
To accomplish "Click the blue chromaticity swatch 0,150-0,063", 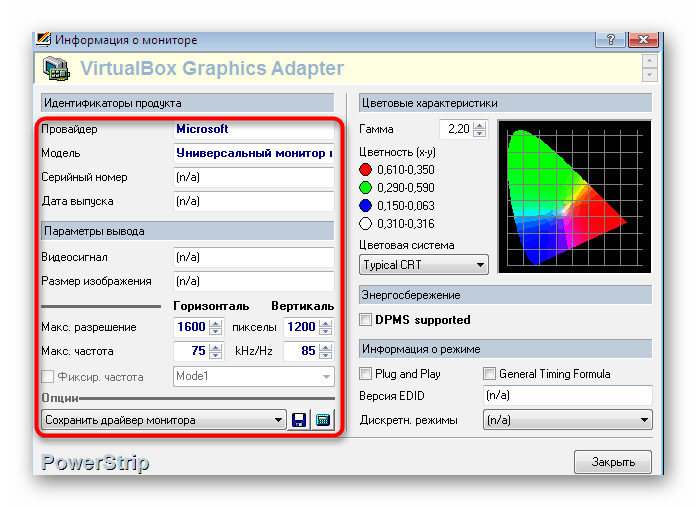I will click(x=365, y=206).
